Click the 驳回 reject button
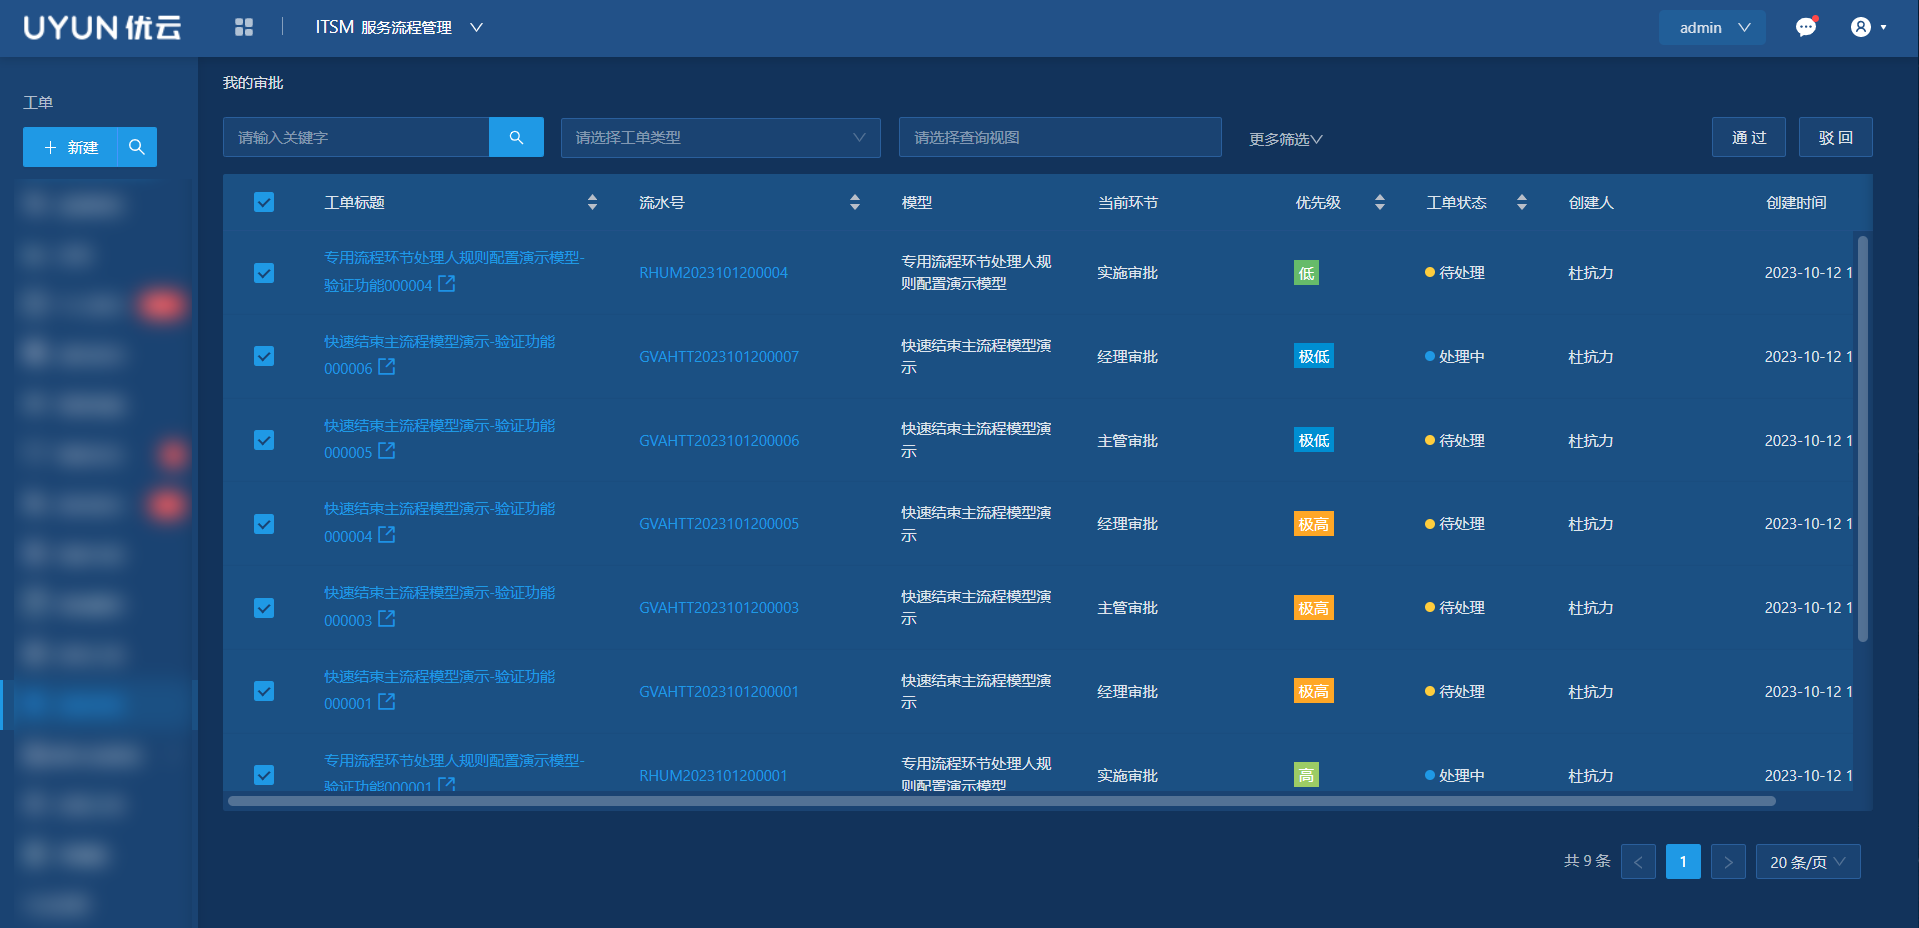 pos(1836,137)
